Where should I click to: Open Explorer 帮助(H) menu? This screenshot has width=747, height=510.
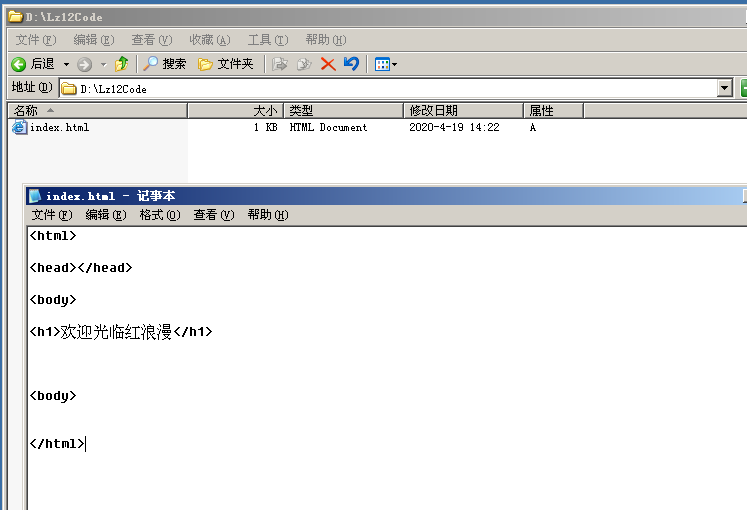tap(326, 40)
